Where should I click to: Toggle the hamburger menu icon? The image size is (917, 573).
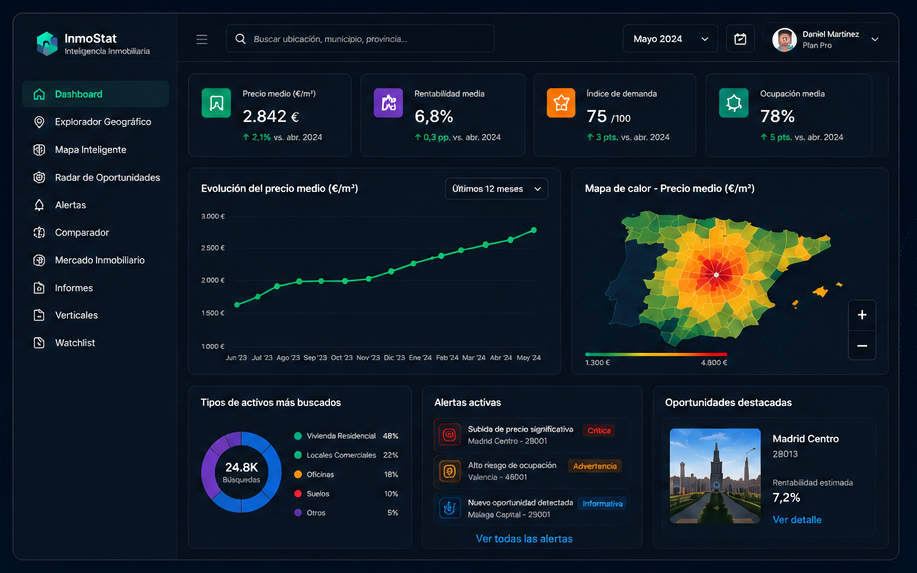202,39
